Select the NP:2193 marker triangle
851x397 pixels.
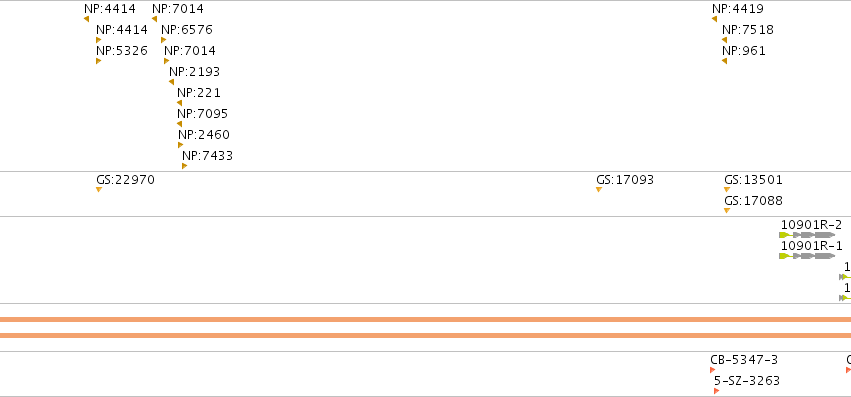[x=172, y=82]
